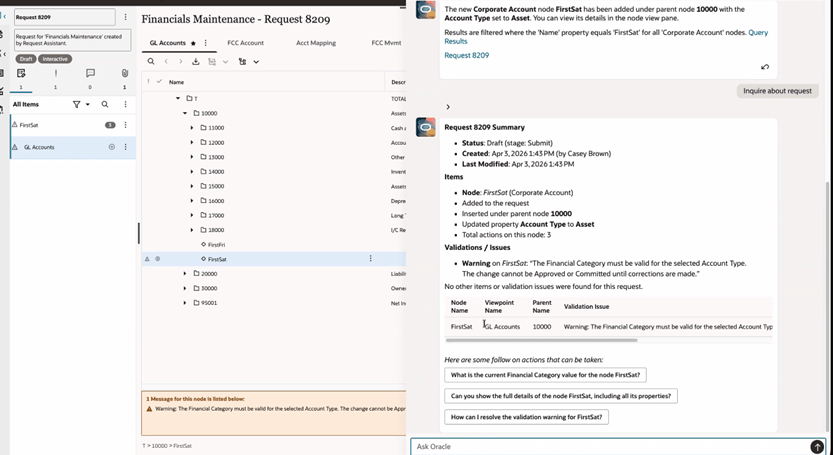Click the filter icon beside All Items
The image size is (833, 455).
tap(77, 104)
